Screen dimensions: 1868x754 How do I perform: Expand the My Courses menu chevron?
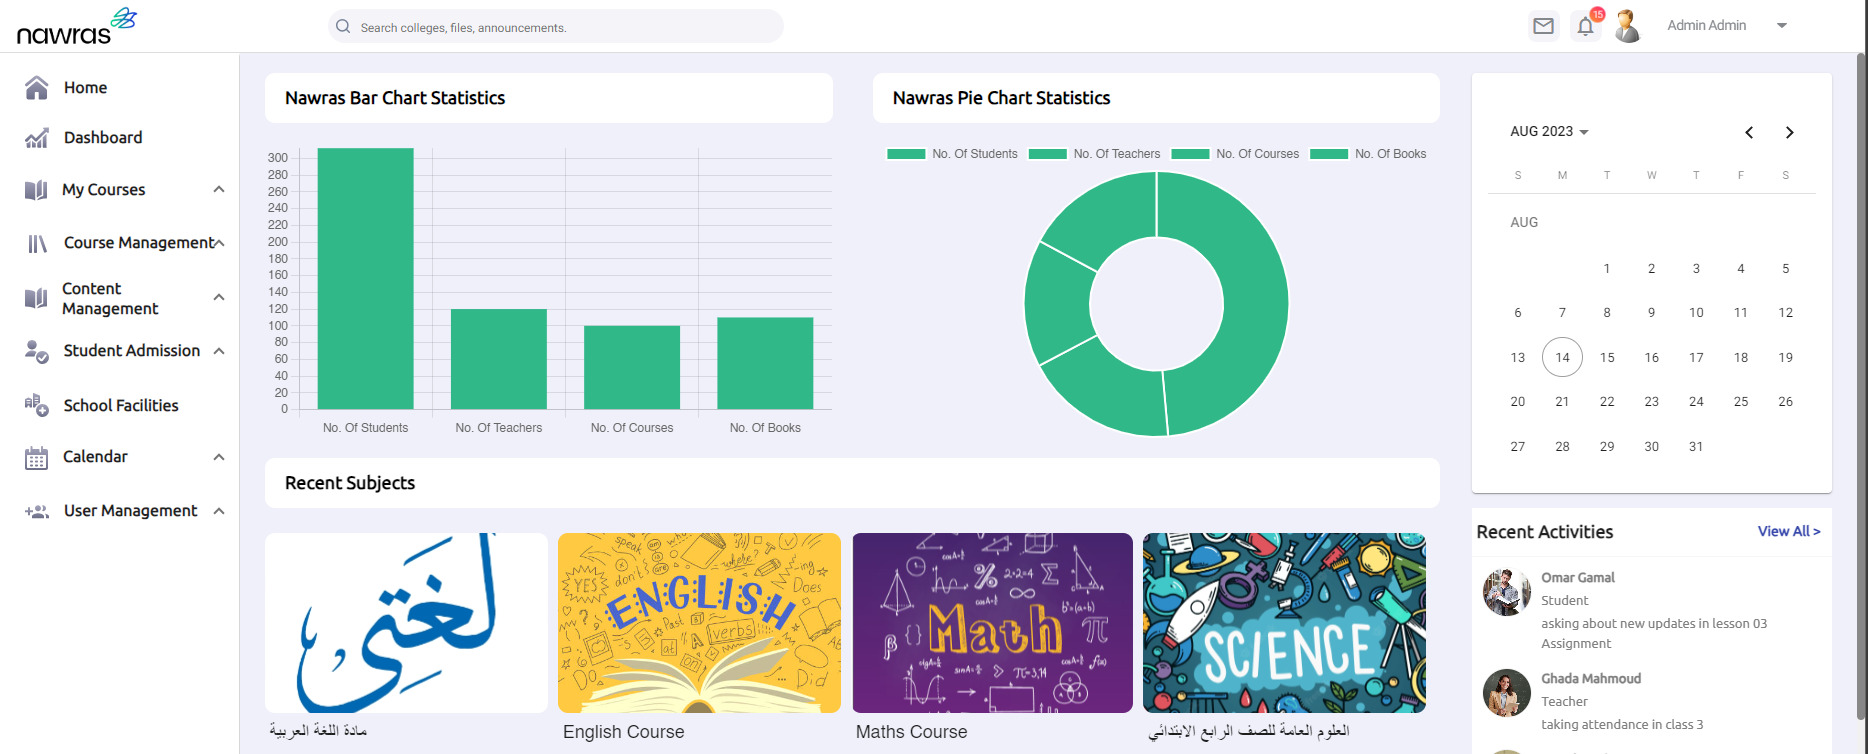219,189
